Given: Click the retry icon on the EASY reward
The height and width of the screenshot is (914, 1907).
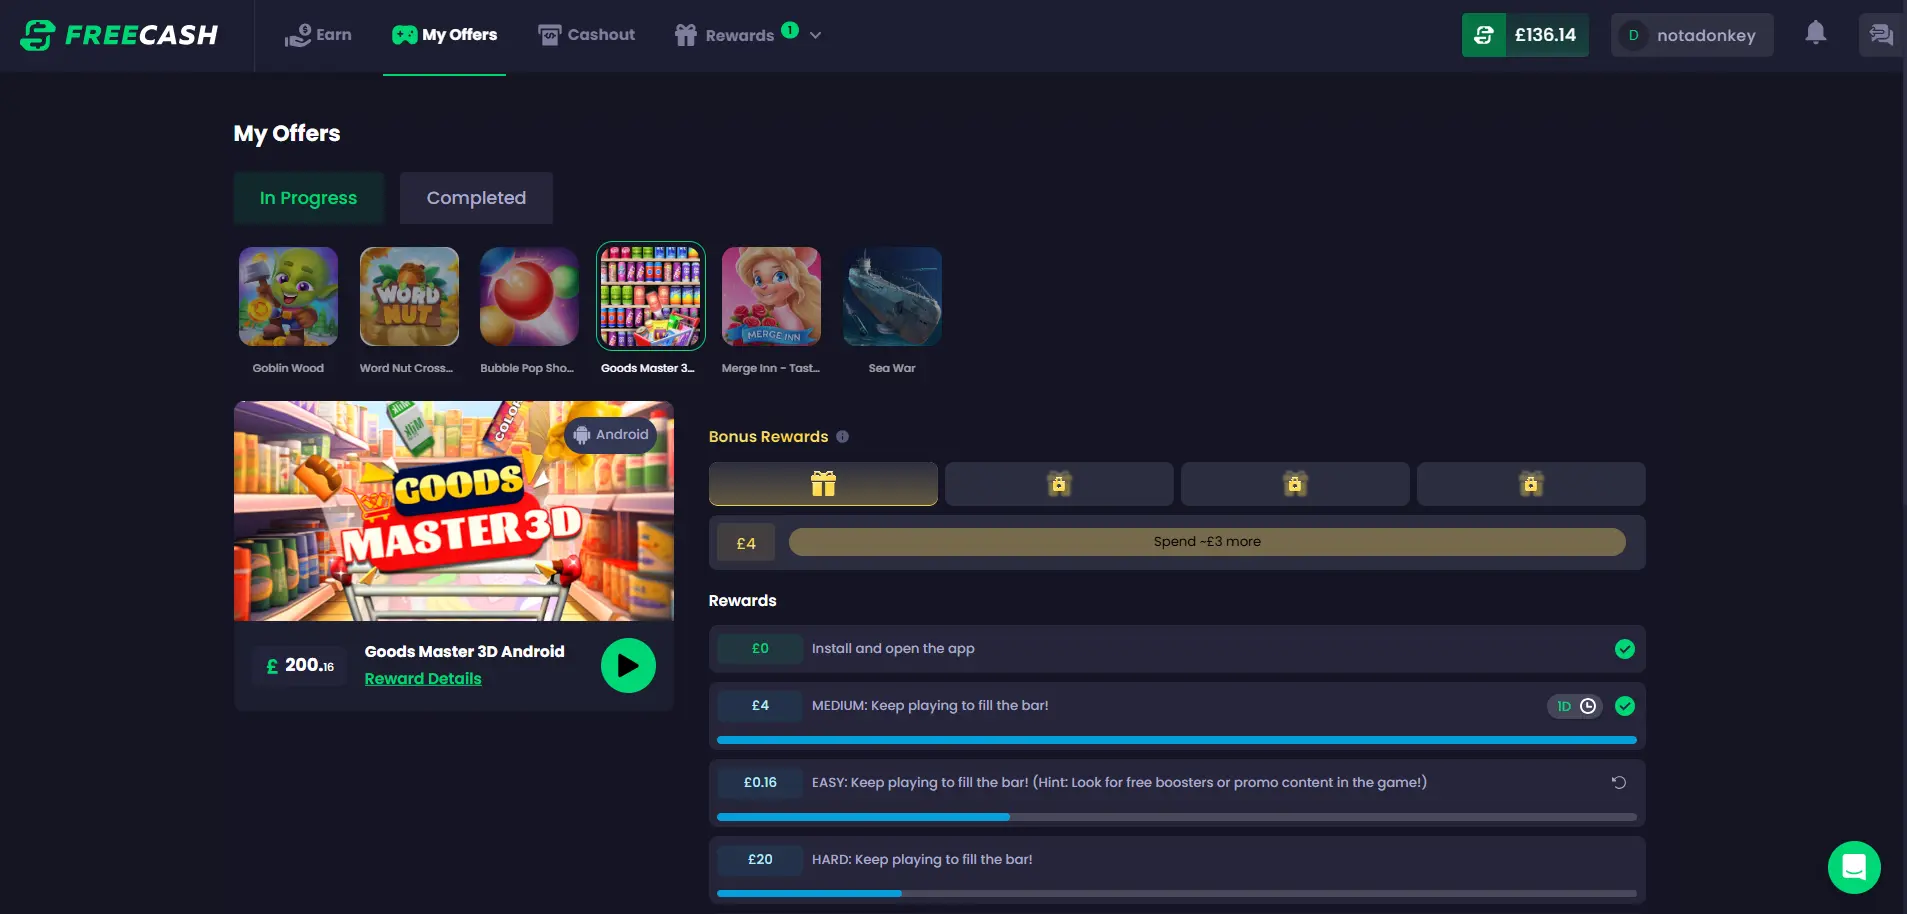Looking at the screenshot, I should (1618, 783).
